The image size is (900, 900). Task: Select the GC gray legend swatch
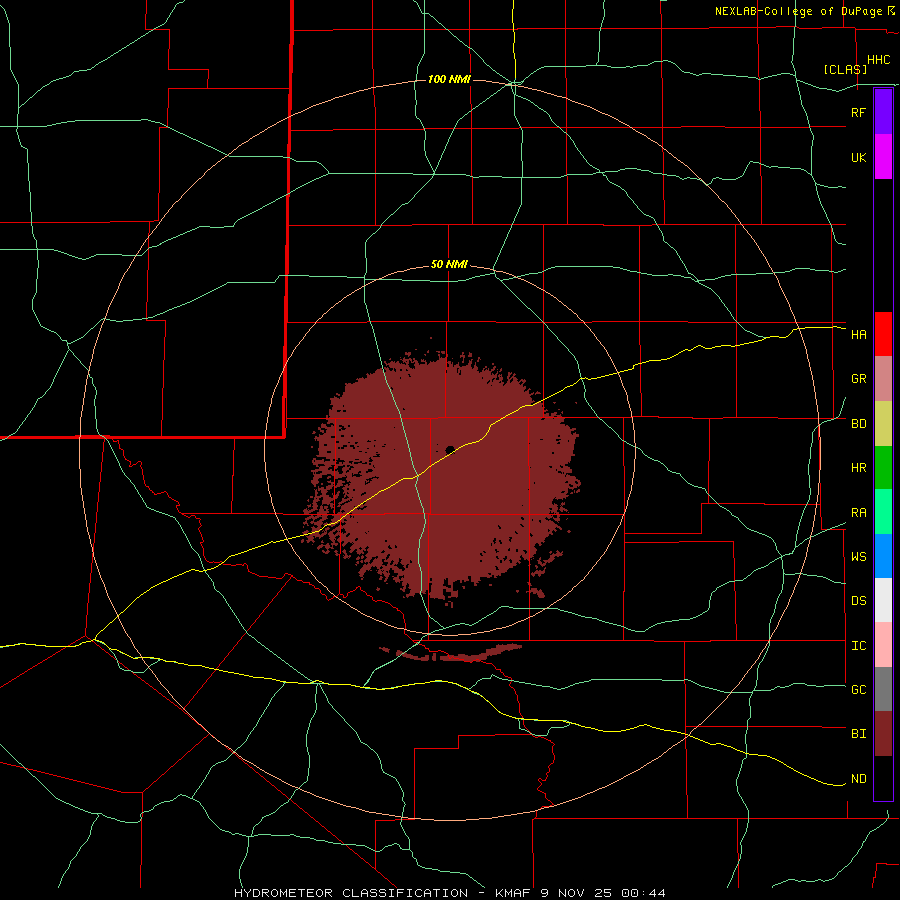tap(883, 689)
